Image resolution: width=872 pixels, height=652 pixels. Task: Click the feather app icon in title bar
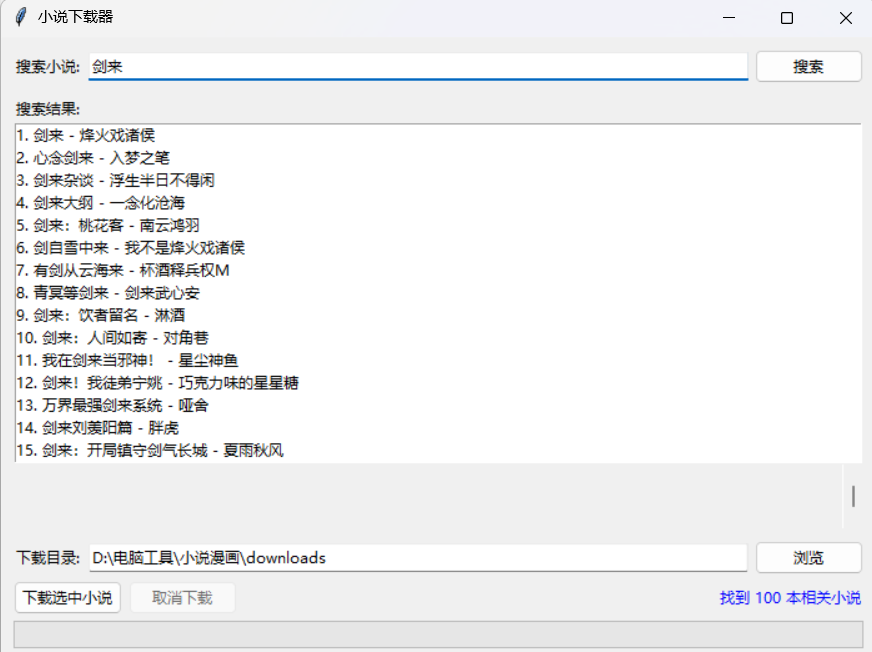click(x=21, y=17)
